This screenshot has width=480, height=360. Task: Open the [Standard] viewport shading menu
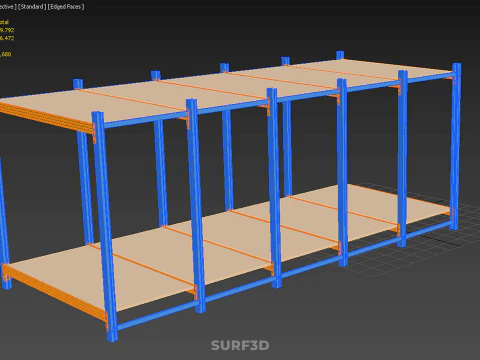pos(32,7)
